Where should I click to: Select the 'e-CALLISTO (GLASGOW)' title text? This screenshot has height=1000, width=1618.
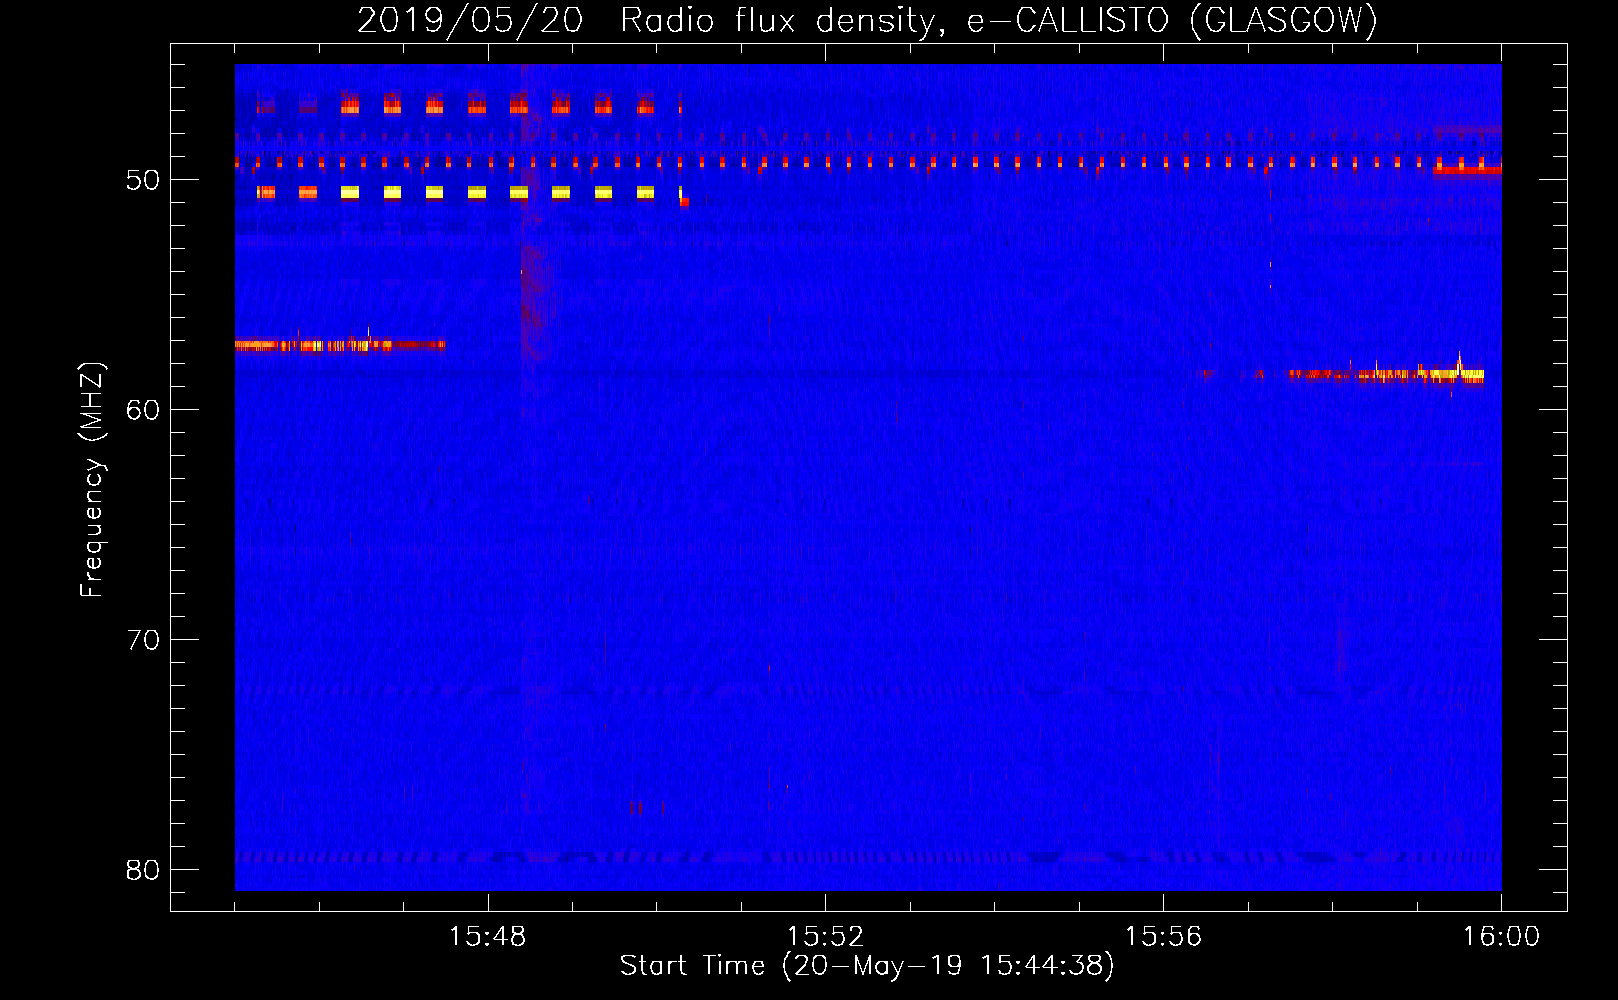(1172, 20)
